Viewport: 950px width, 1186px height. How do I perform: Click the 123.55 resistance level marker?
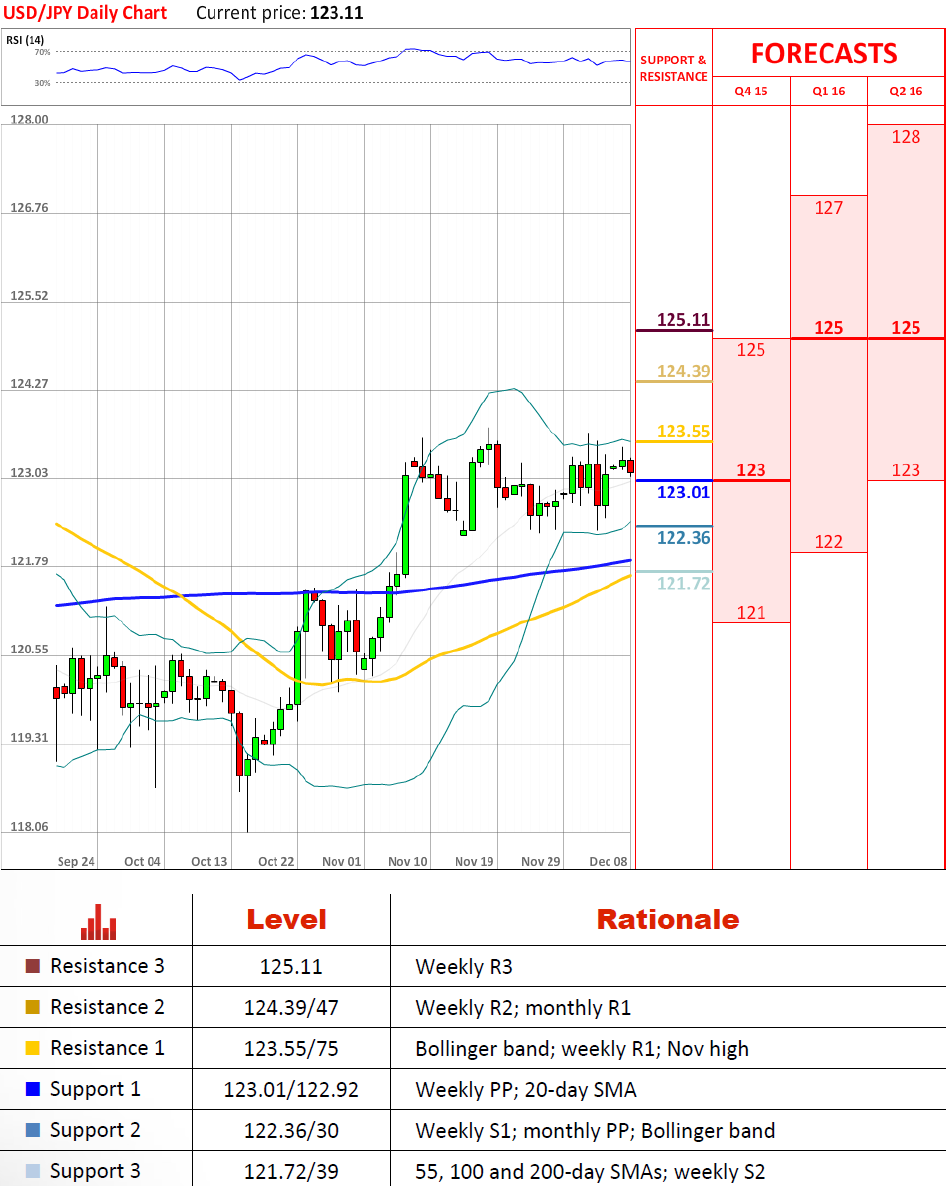683,431
